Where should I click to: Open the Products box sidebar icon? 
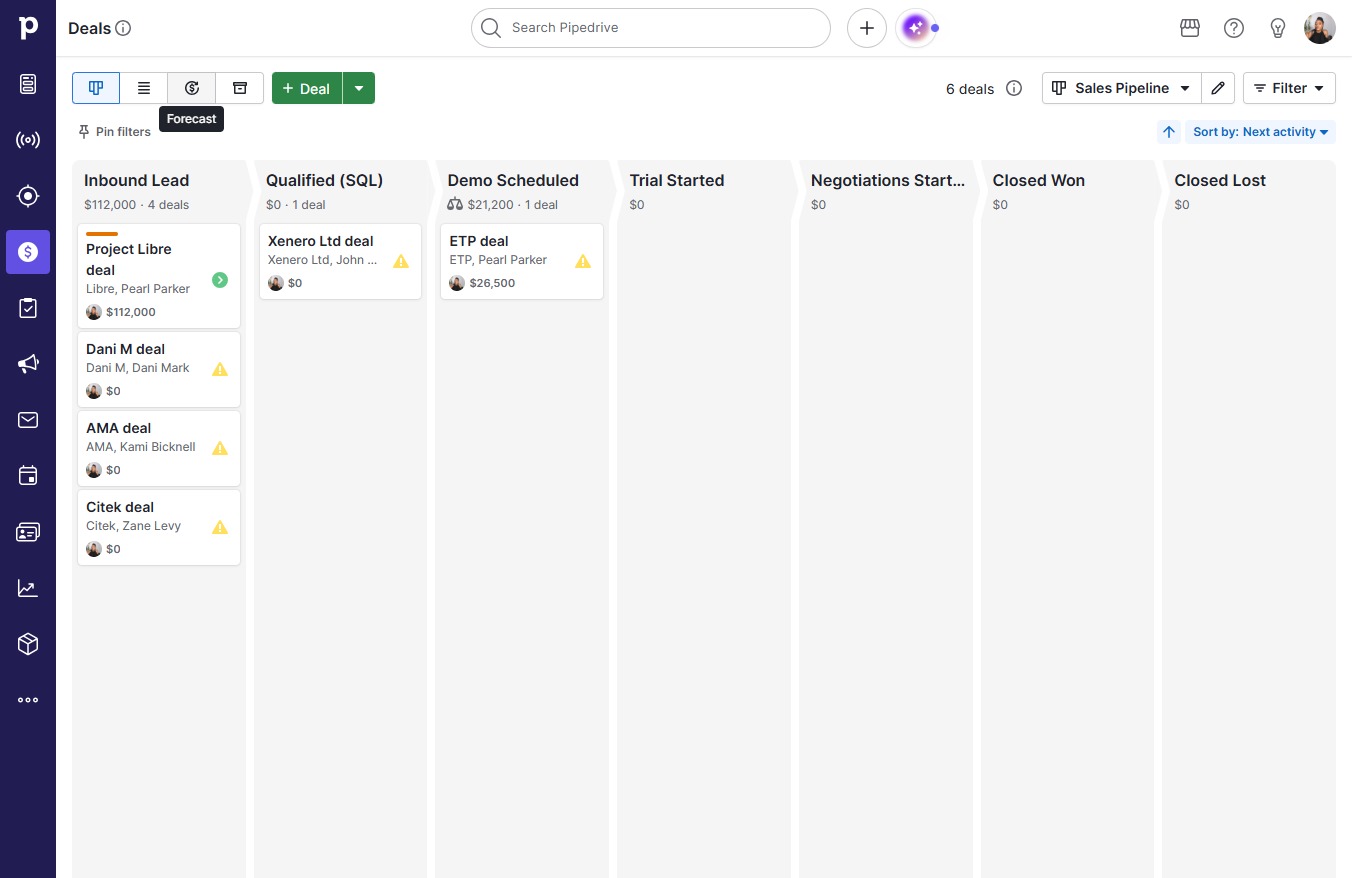(x=28, y=644)
